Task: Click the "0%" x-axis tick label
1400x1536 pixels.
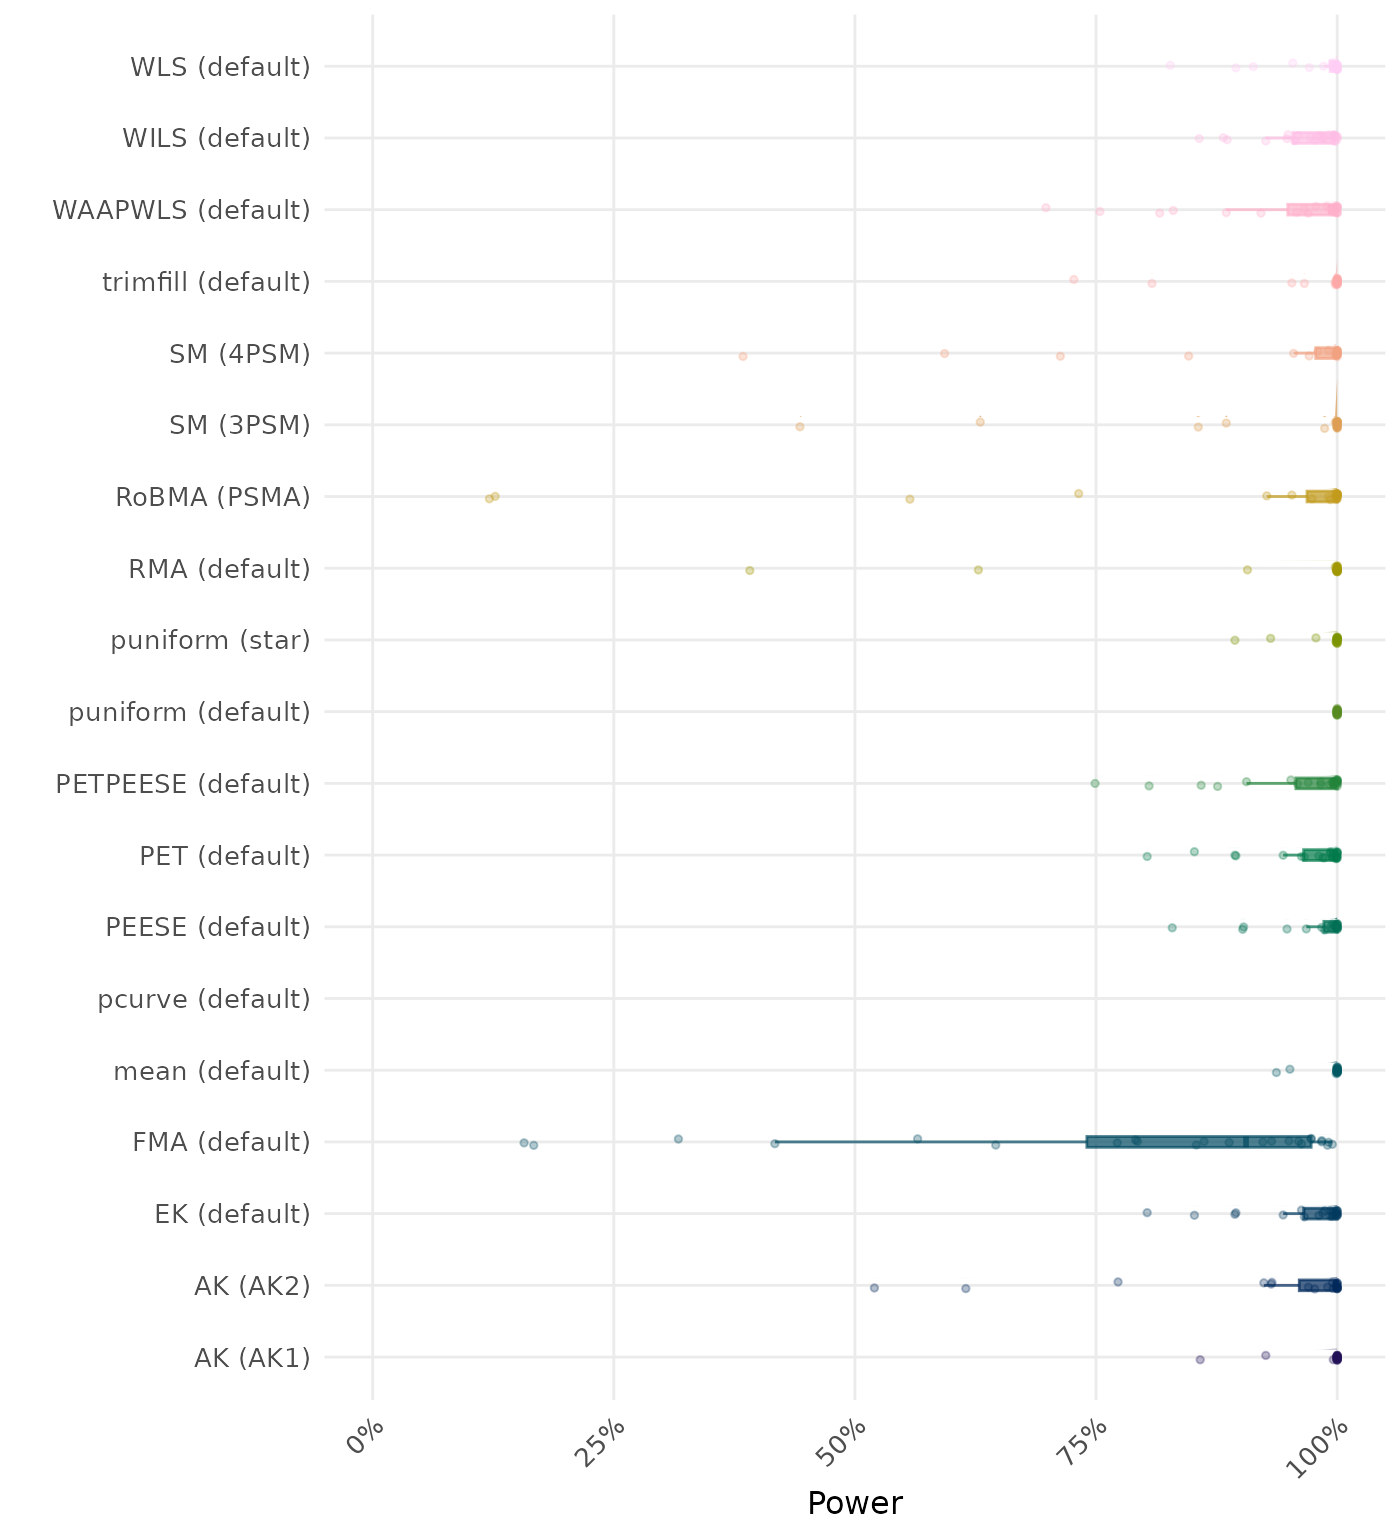Action: point(365,1441)
